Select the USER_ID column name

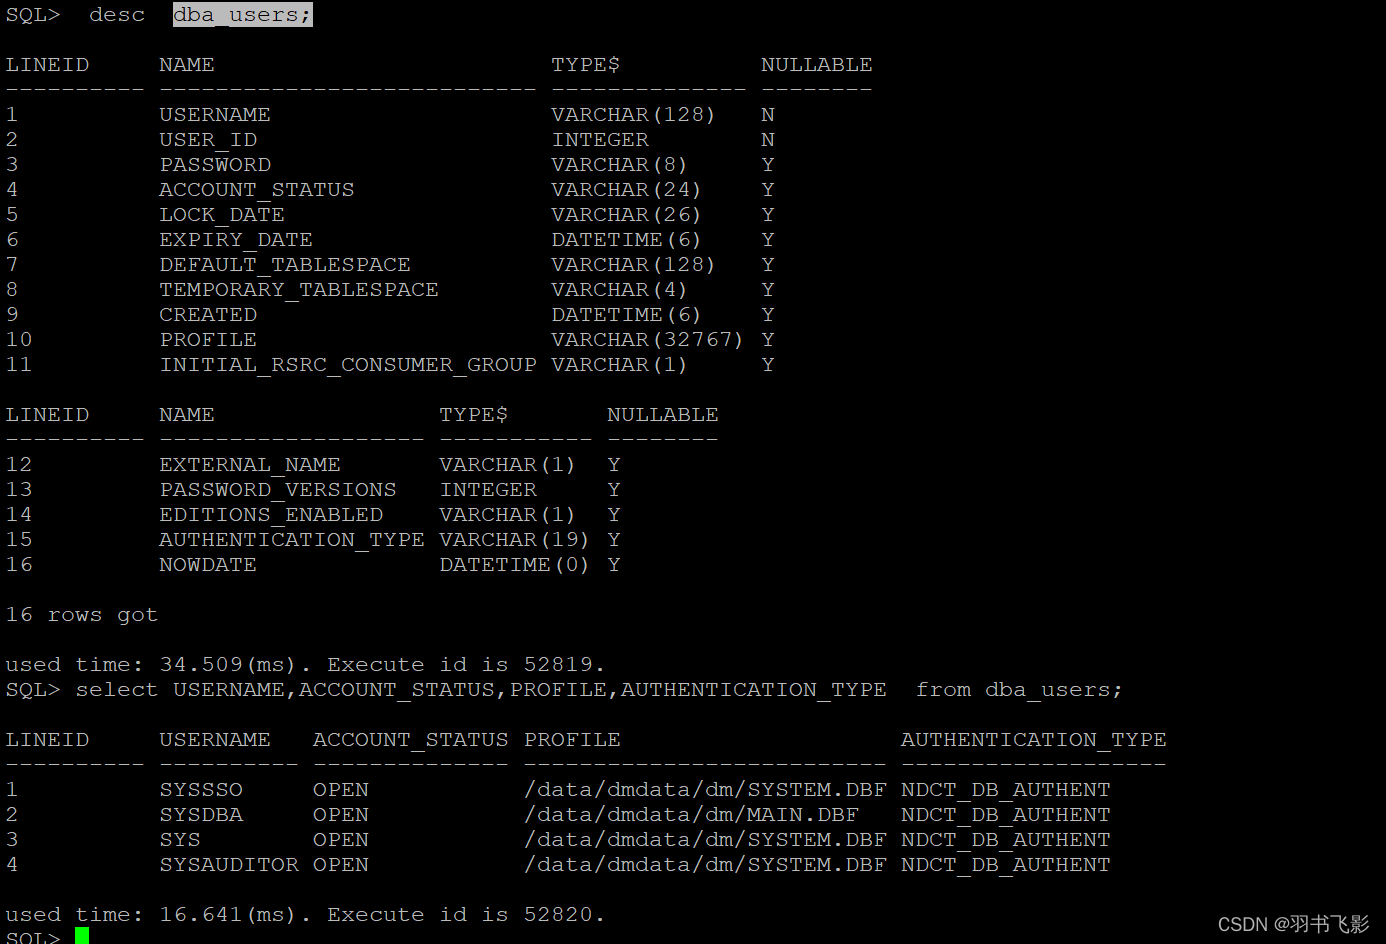pos(208,140)
